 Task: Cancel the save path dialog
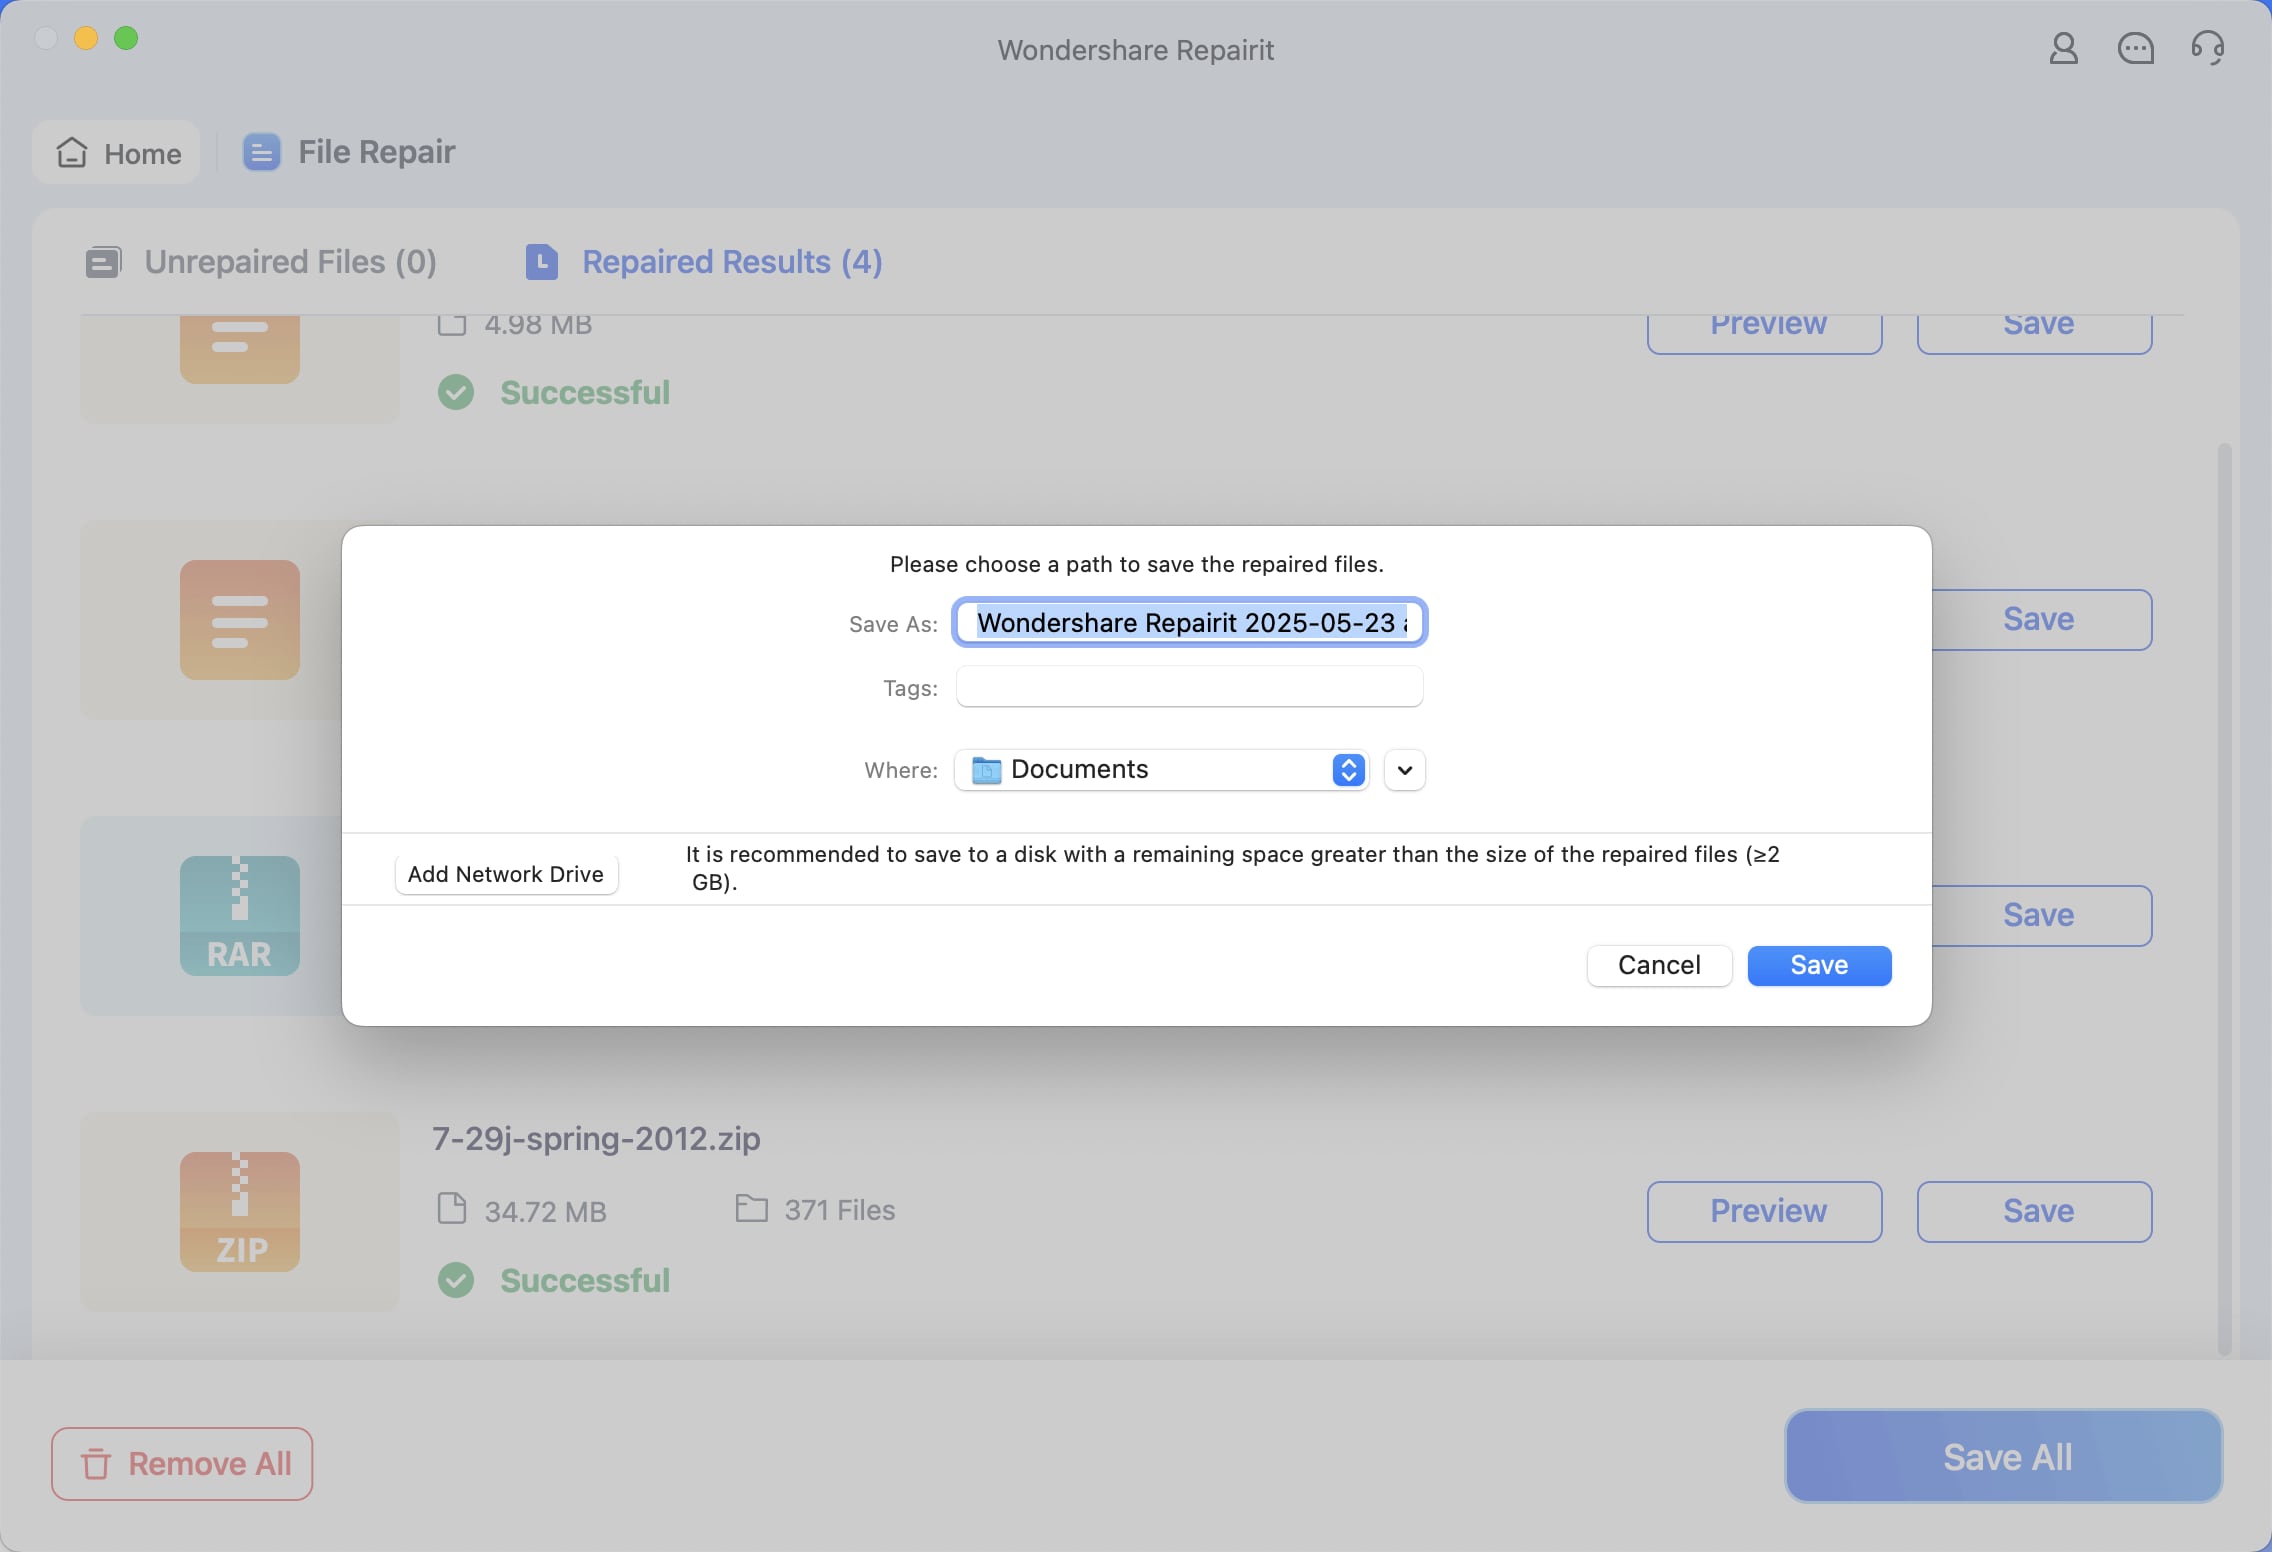[1659, 965]
